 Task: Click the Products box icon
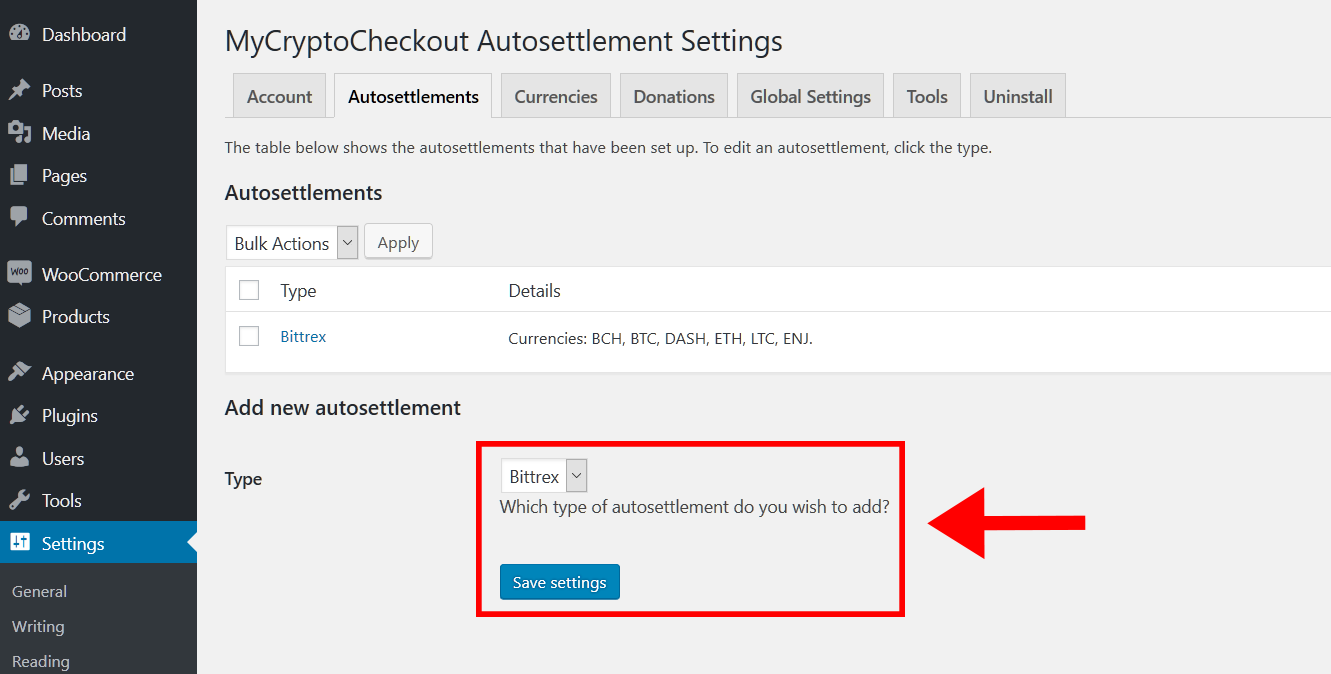[x=19, y=316]
